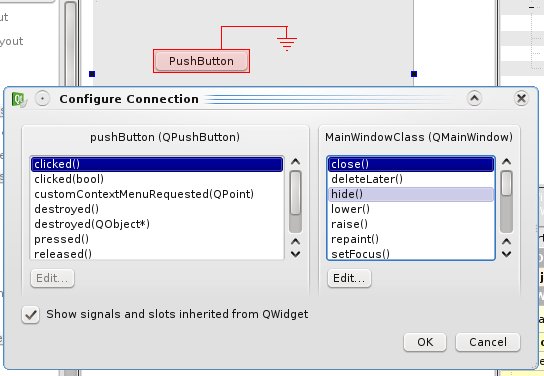Viewport: 544px width, 376px height.
Task: Open Edit for MainWindowClass slots
Action: (349, 278)
